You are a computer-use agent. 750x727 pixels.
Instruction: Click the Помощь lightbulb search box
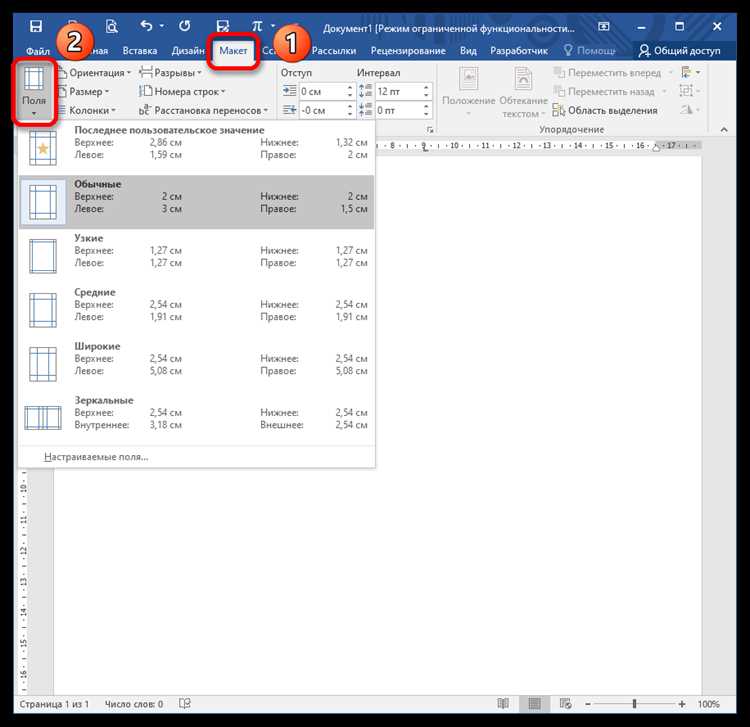[x=590, y=50]
